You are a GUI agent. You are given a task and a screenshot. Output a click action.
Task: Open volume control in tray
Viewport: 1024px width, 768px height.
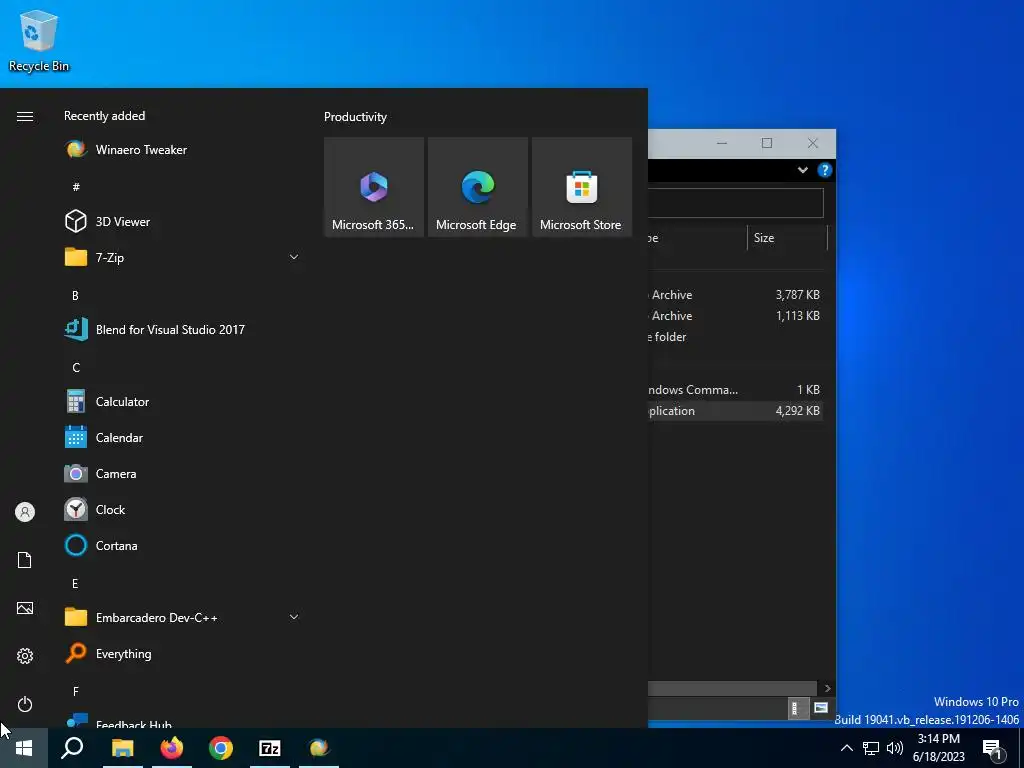[x=895, y=748]
